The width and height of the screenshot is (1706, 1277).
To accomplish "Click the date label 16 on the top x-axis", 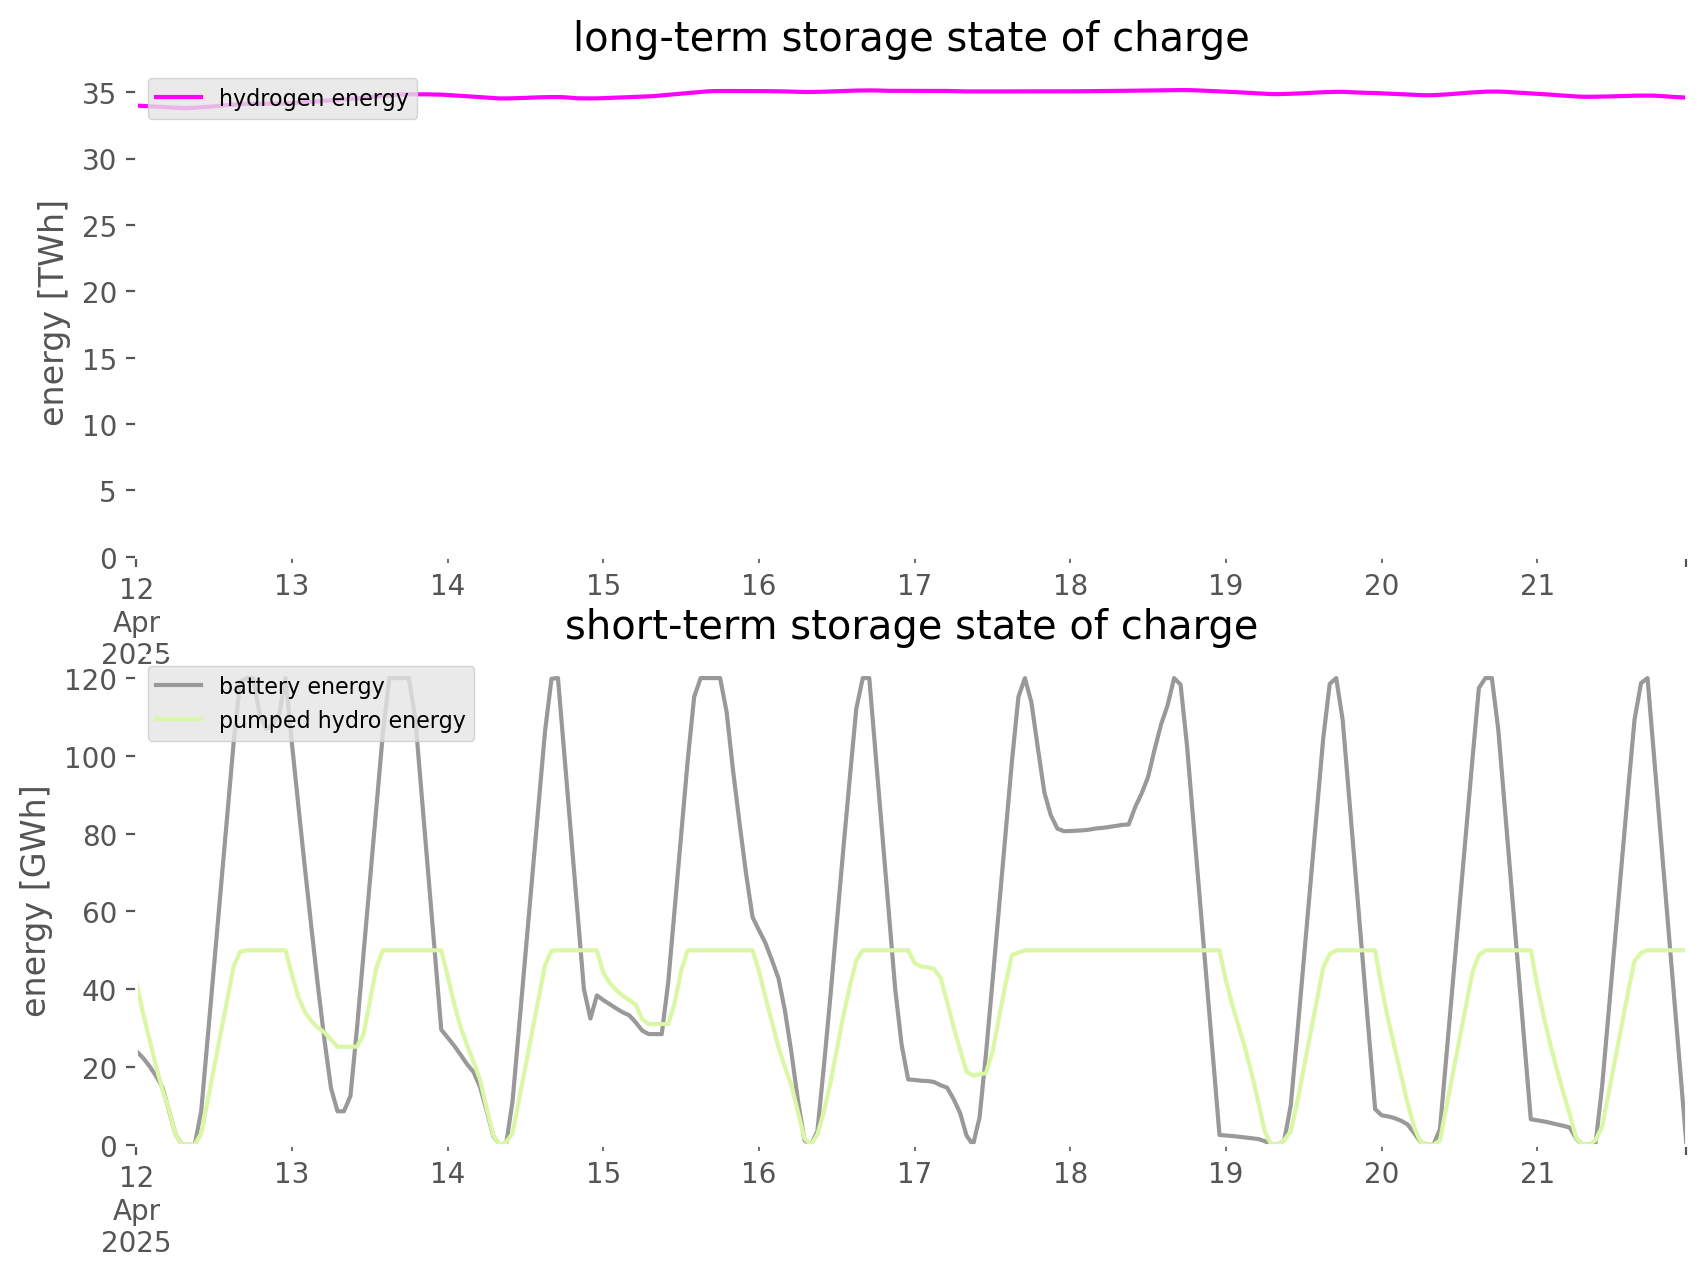I will point(759,585).
